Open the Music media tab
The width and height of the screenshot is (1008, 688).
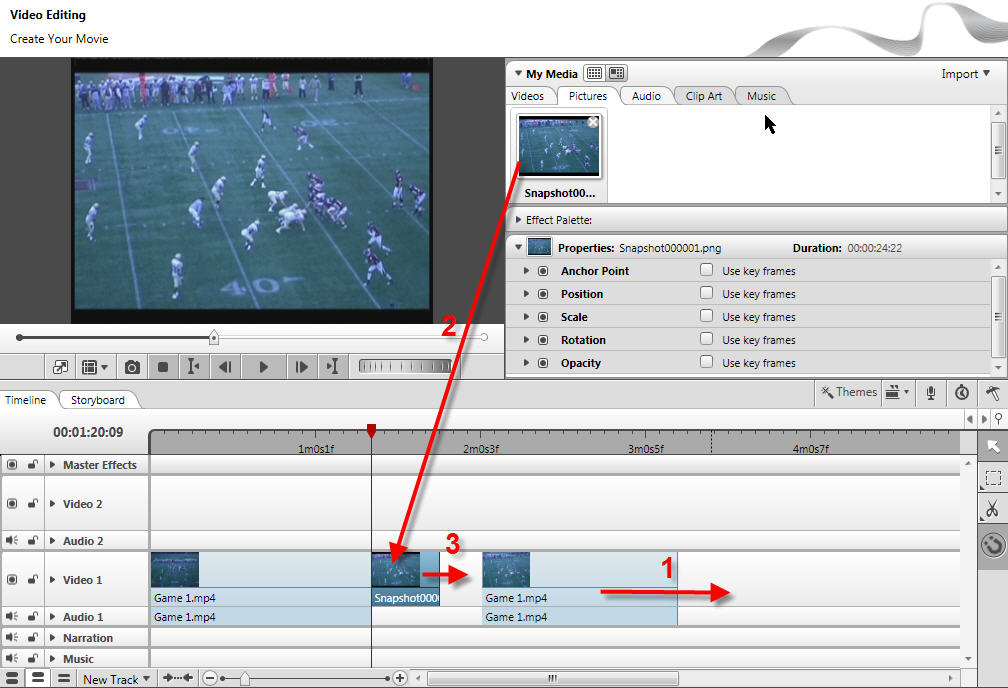(x=761, y=96)
